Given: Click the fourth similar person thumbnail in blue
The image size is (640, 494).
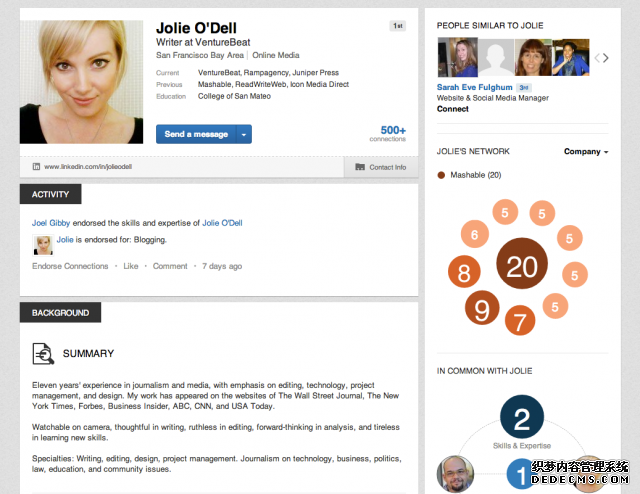Looking at the screenshot, I should [x=571, y=57].
